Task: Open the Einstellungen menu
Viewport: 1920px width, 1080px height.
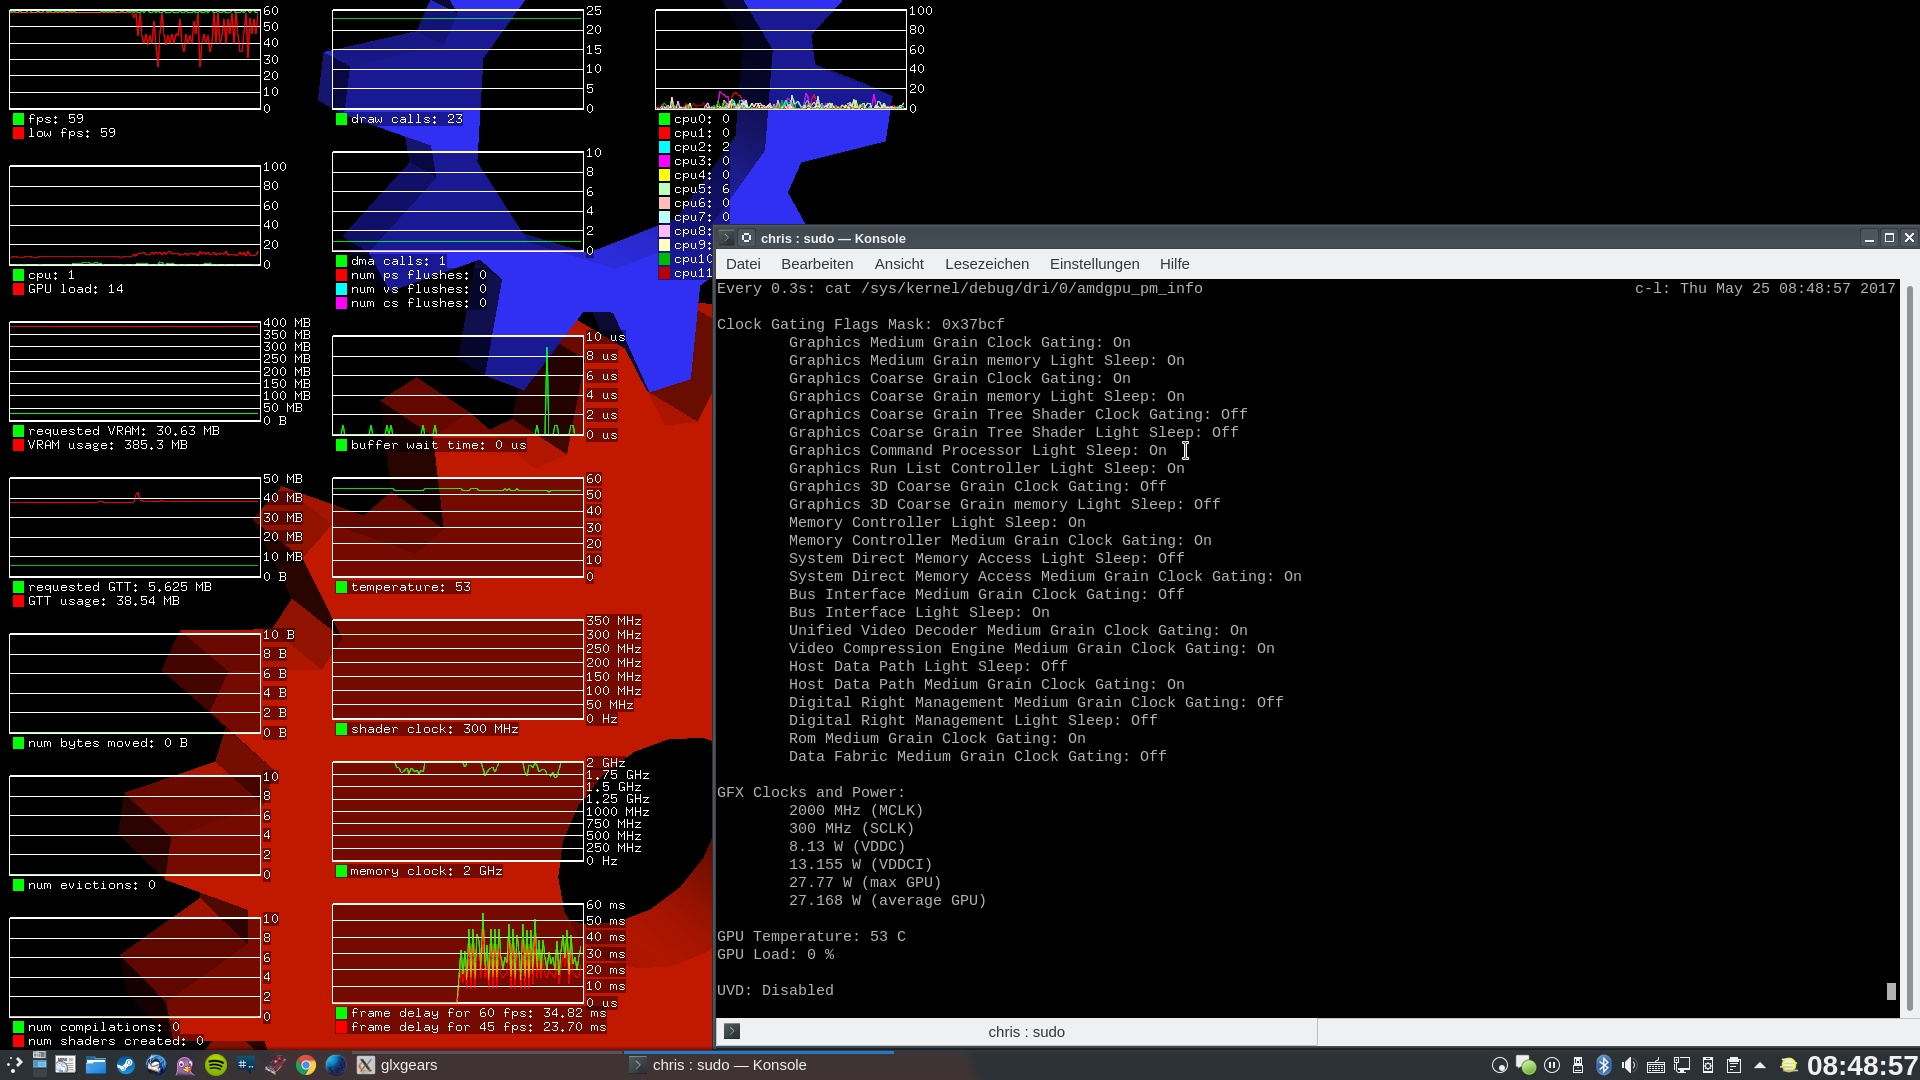Action: (1094, 264)
